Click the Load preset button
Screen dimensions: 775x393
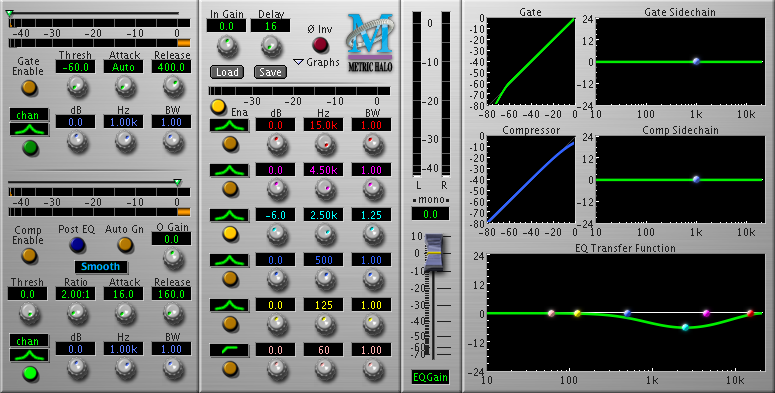click(x=227, y=72)
